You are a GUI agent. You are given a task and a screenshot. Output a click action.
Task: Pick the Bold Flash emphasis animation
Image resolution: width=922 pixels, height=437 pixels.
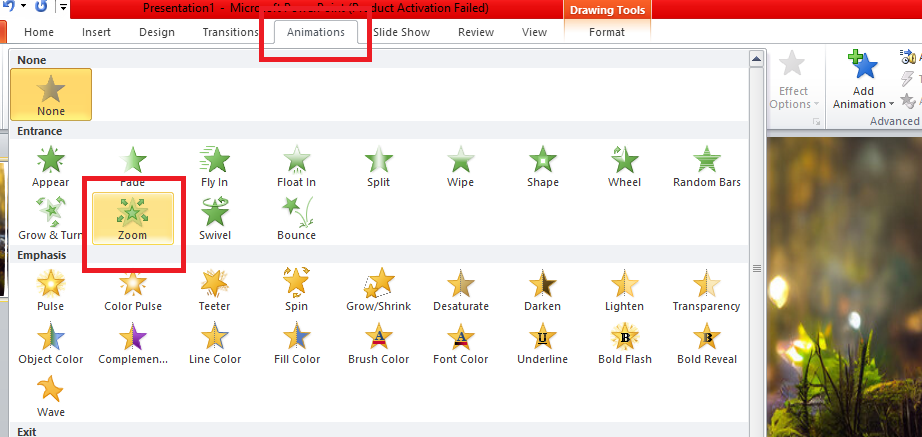pos(624,343)
